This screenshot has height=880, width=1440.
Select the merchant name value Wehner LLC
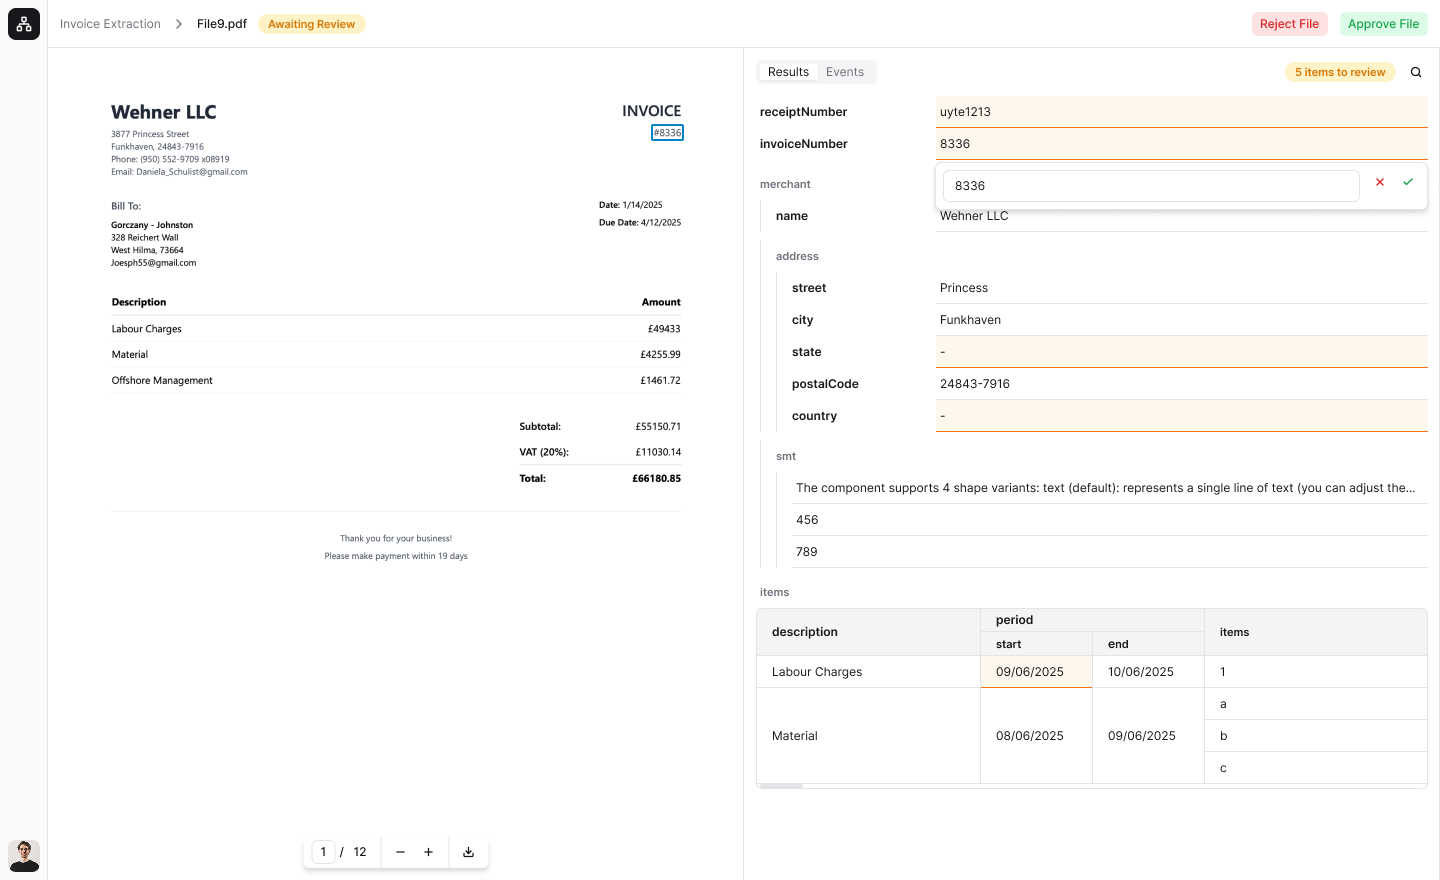pyautogui.click(x=1181, y=216)
